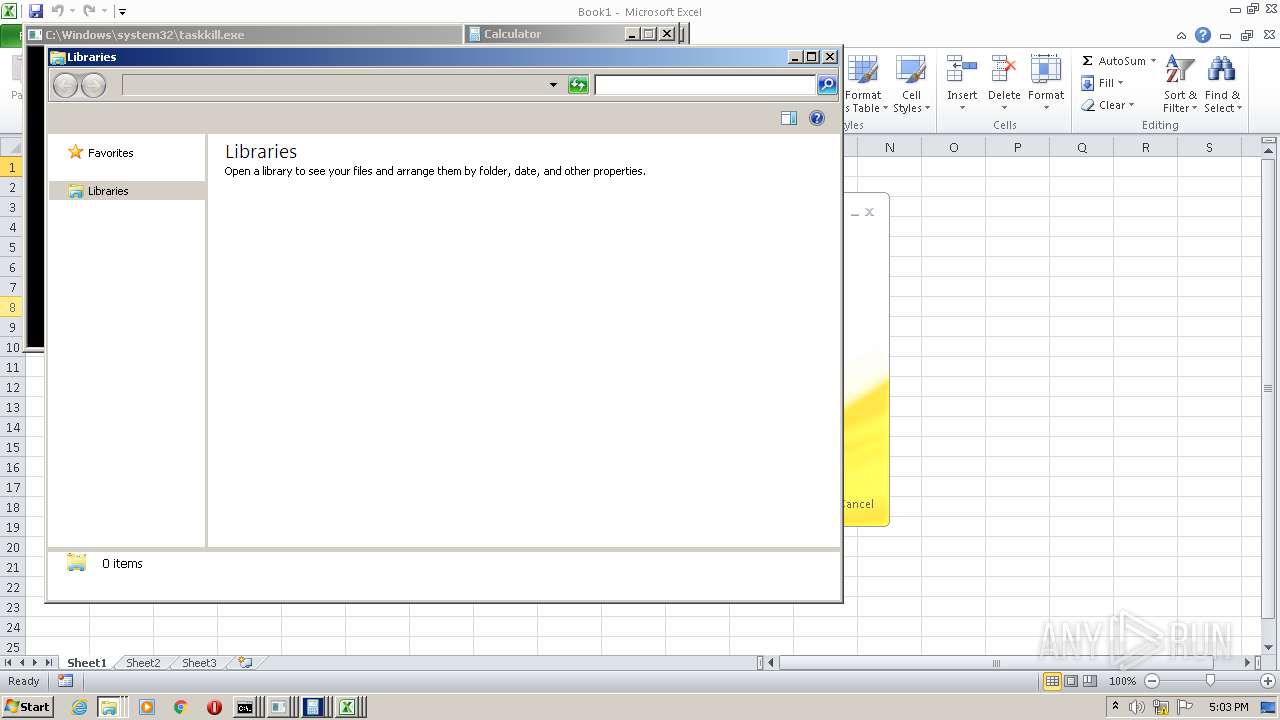Open Internet Explorer from the taskbar
1280x720 pixels.
tap(79, 707)
